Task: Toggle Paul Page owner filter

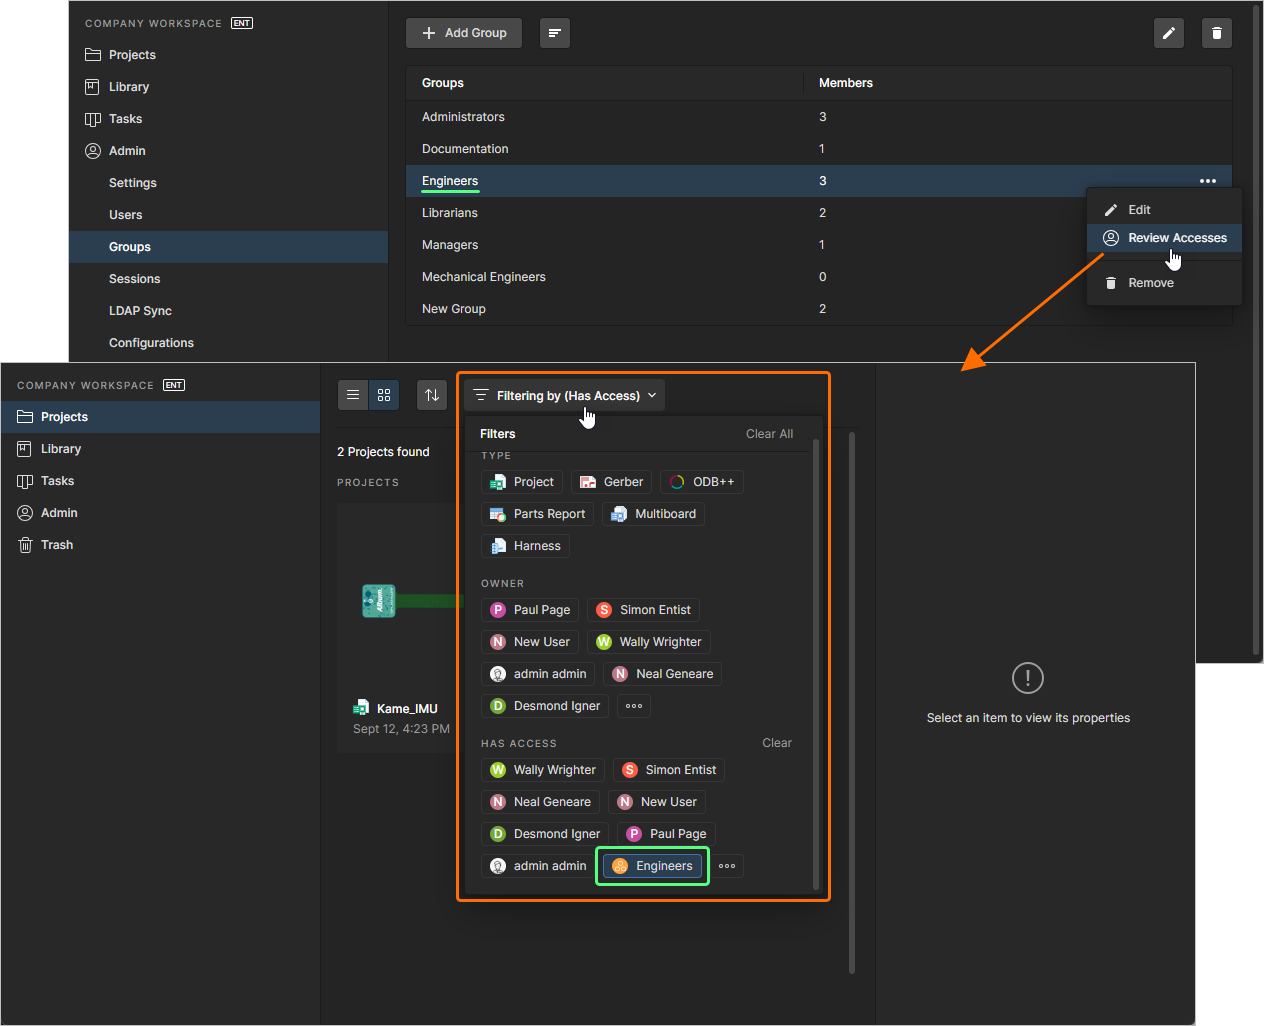Action: click(530, 610)
